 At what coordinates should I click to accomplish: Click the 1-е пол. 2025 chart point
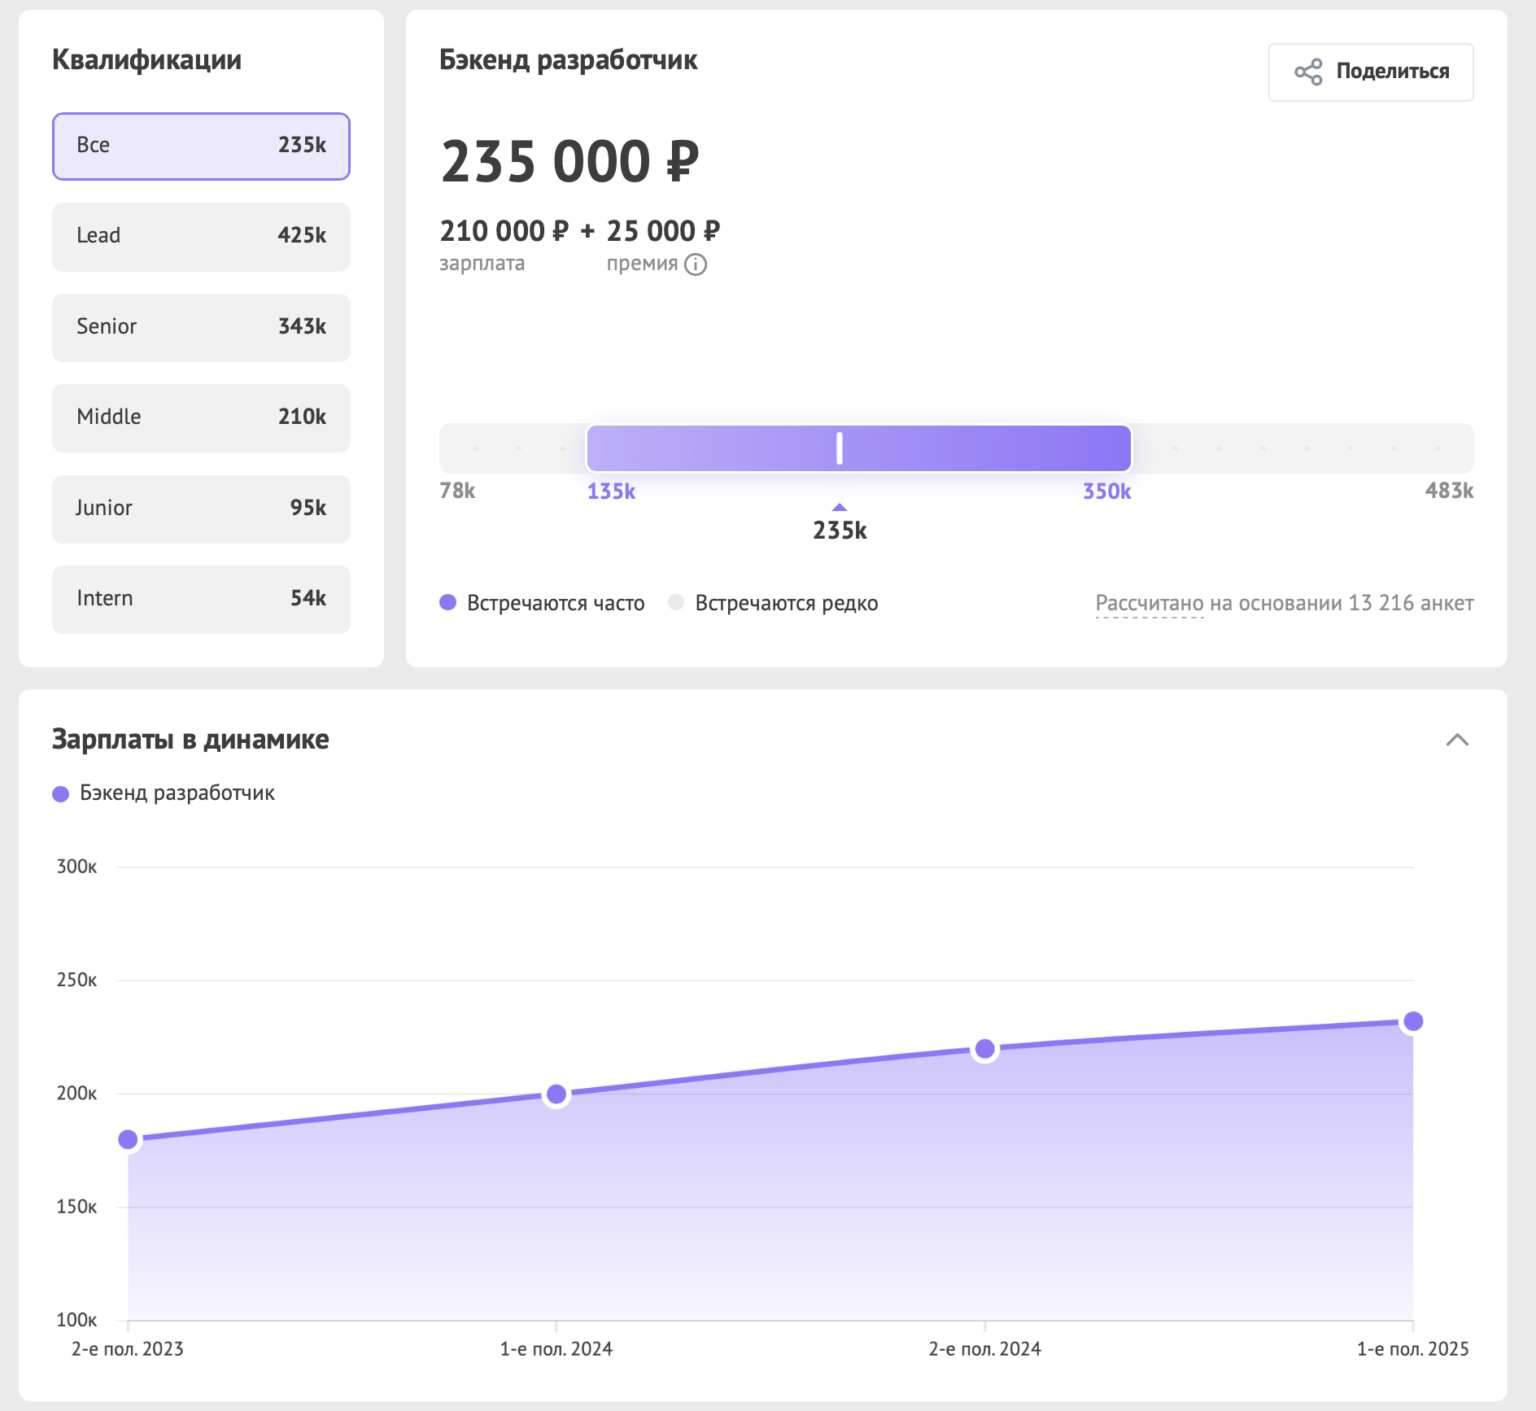1413,1021
